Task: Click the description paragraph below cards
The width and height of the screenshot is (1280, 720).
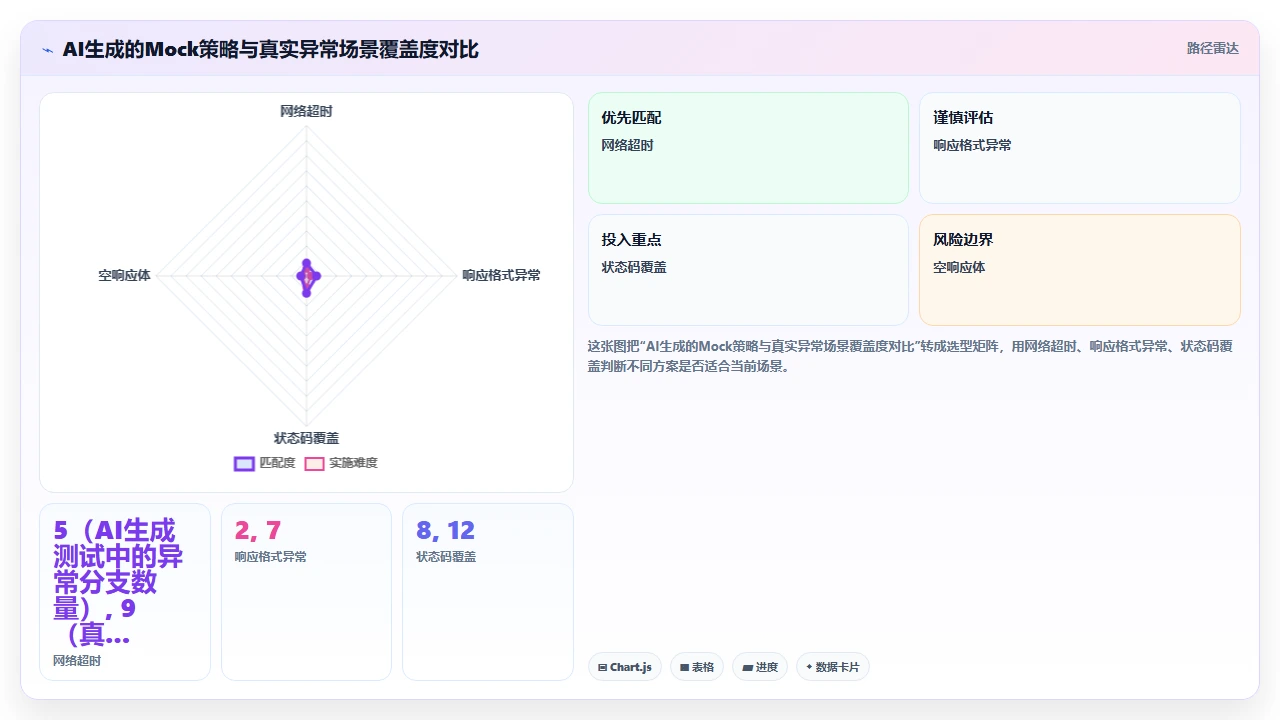Action: 910,356
